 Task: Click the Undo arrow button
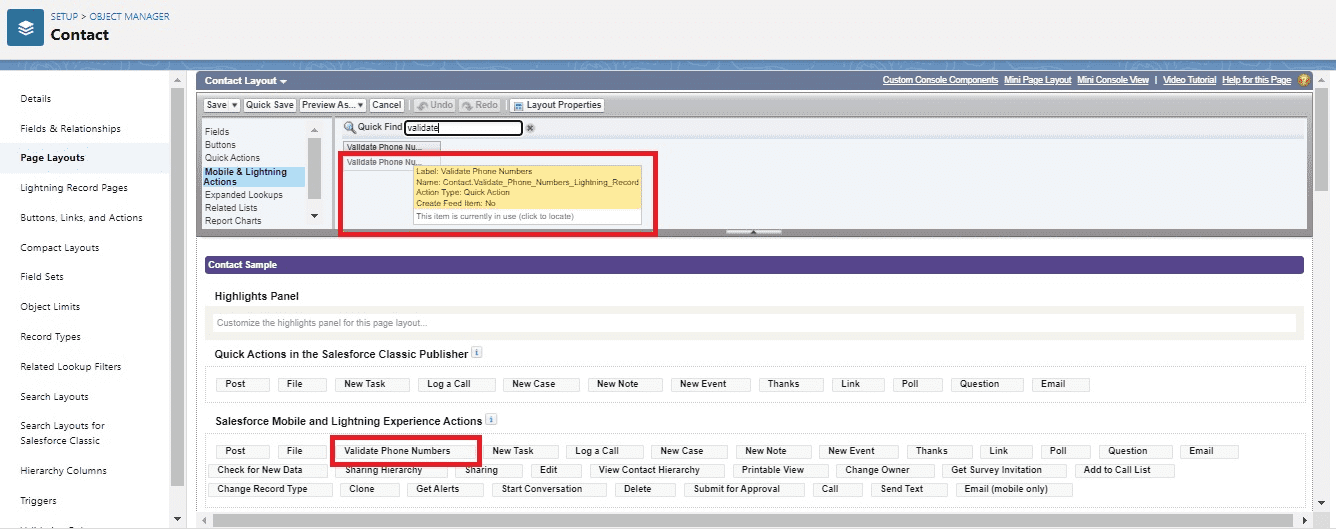434,105
